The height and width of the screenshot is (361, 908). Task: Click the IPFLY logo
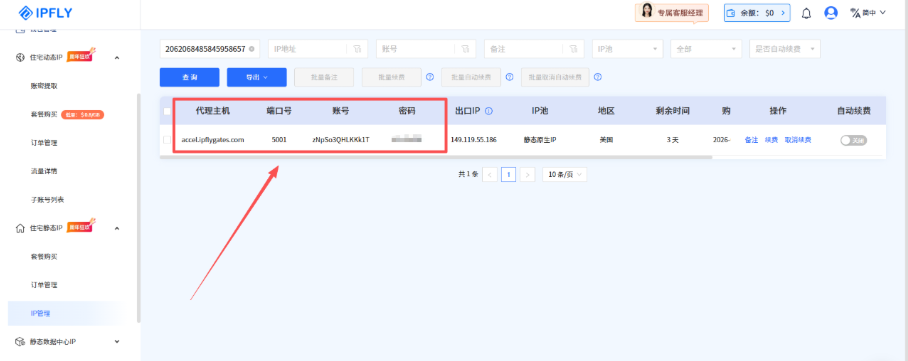pyautogui.click(x=45, y=13)
